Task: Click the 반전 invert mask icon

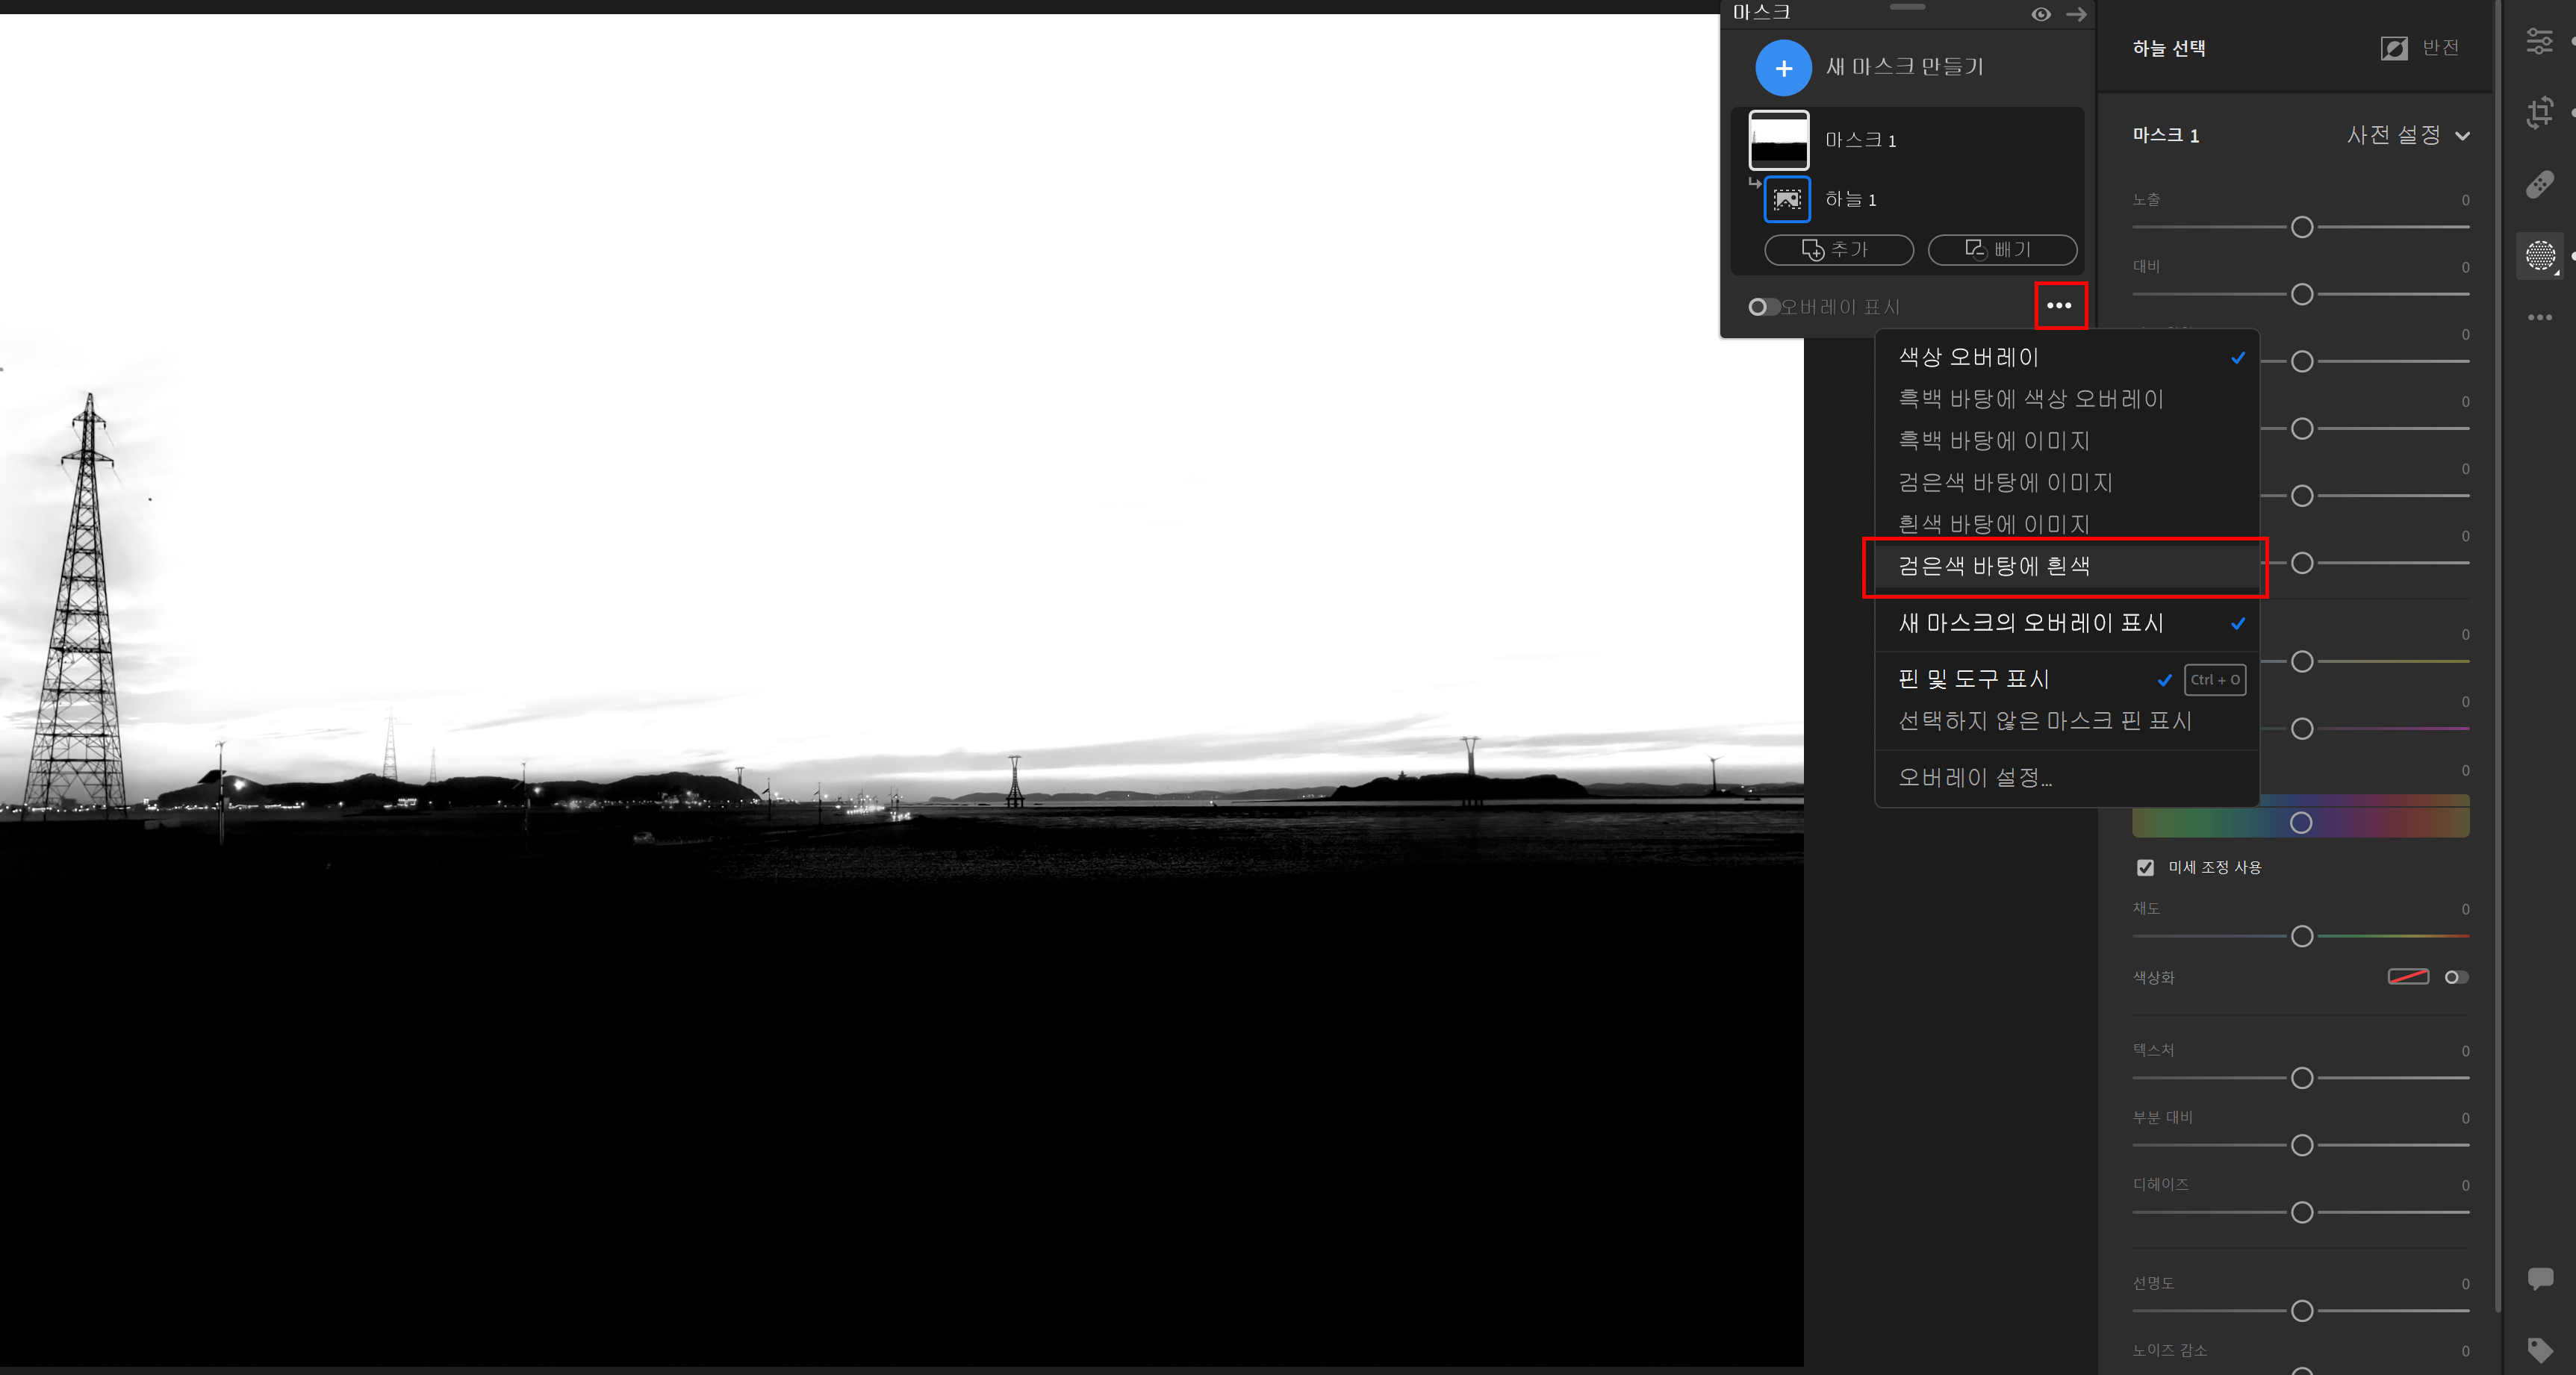Action: click(x=2394, y=48)
